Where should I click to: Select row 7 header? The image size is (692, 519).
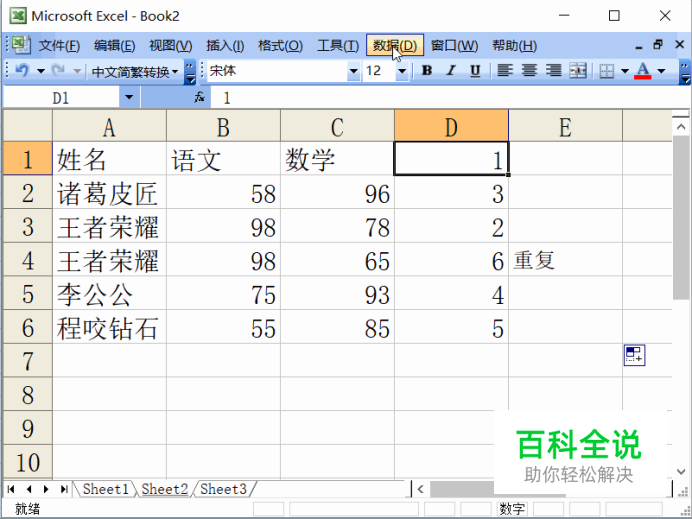point(28,361)
